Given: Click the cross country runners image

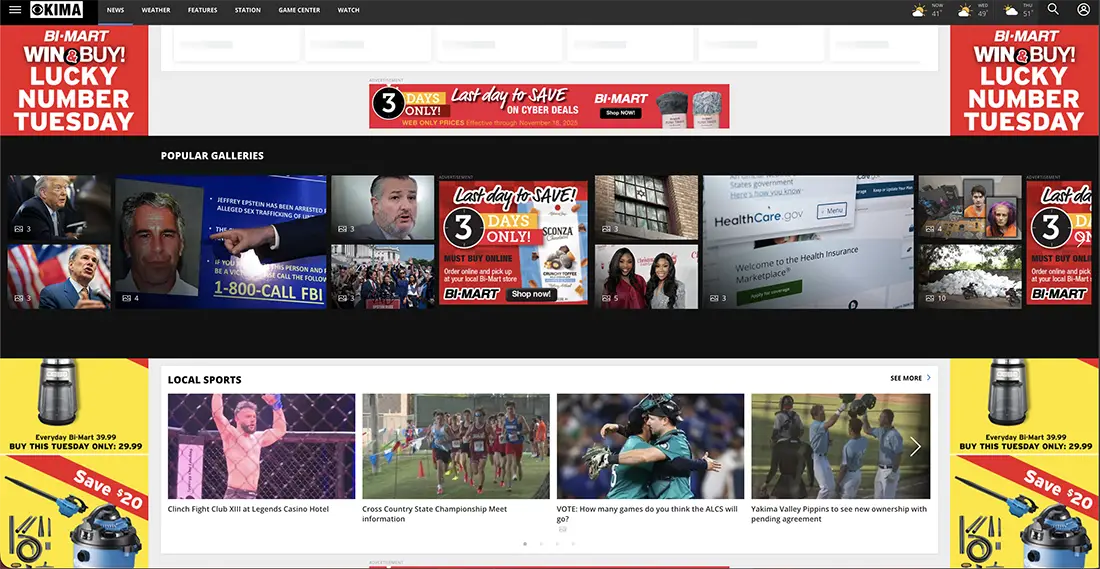Looking at the screenshot, I should [x=456, y=446].
